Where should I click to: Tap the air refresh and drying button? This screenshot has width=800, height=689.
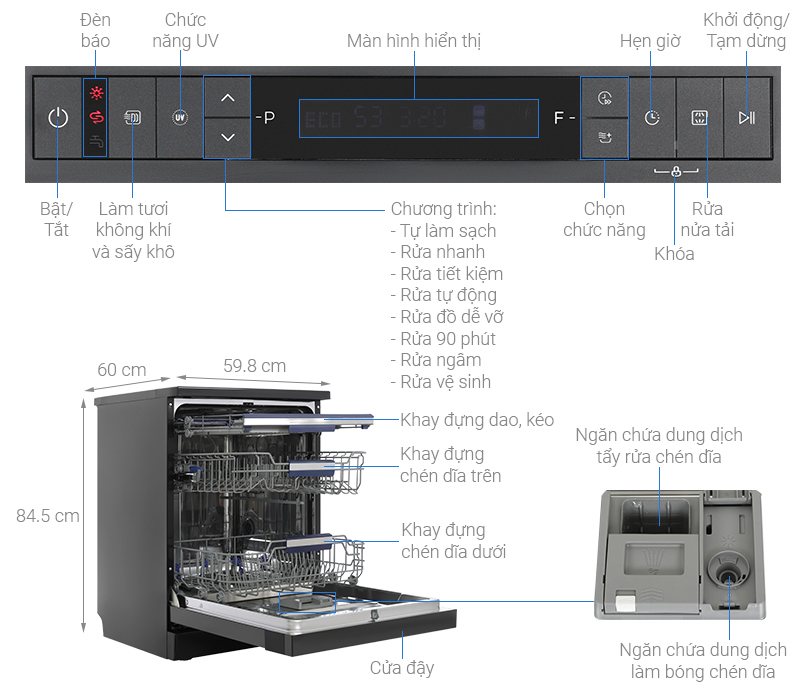pyautogui.click(x=132, y=117)
